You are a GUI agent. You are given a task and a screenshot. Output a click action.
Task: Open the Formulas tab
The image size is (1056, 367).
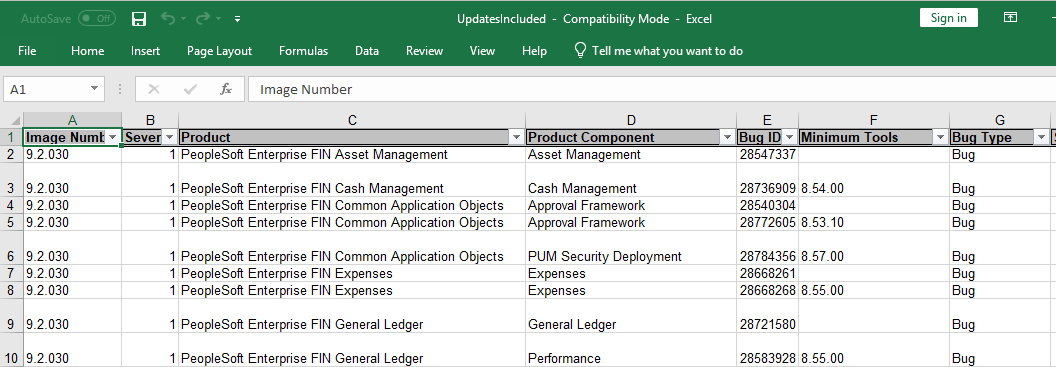point(304,51)
